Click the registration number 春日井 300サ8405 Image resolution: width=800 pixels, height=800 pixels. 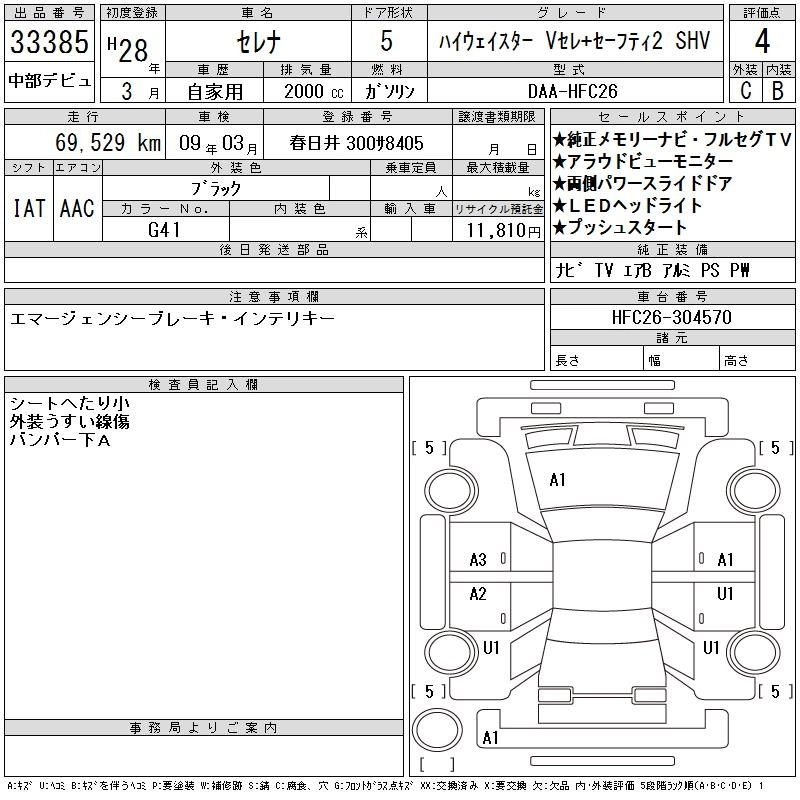pyautogui.click(x=357, y=143)
